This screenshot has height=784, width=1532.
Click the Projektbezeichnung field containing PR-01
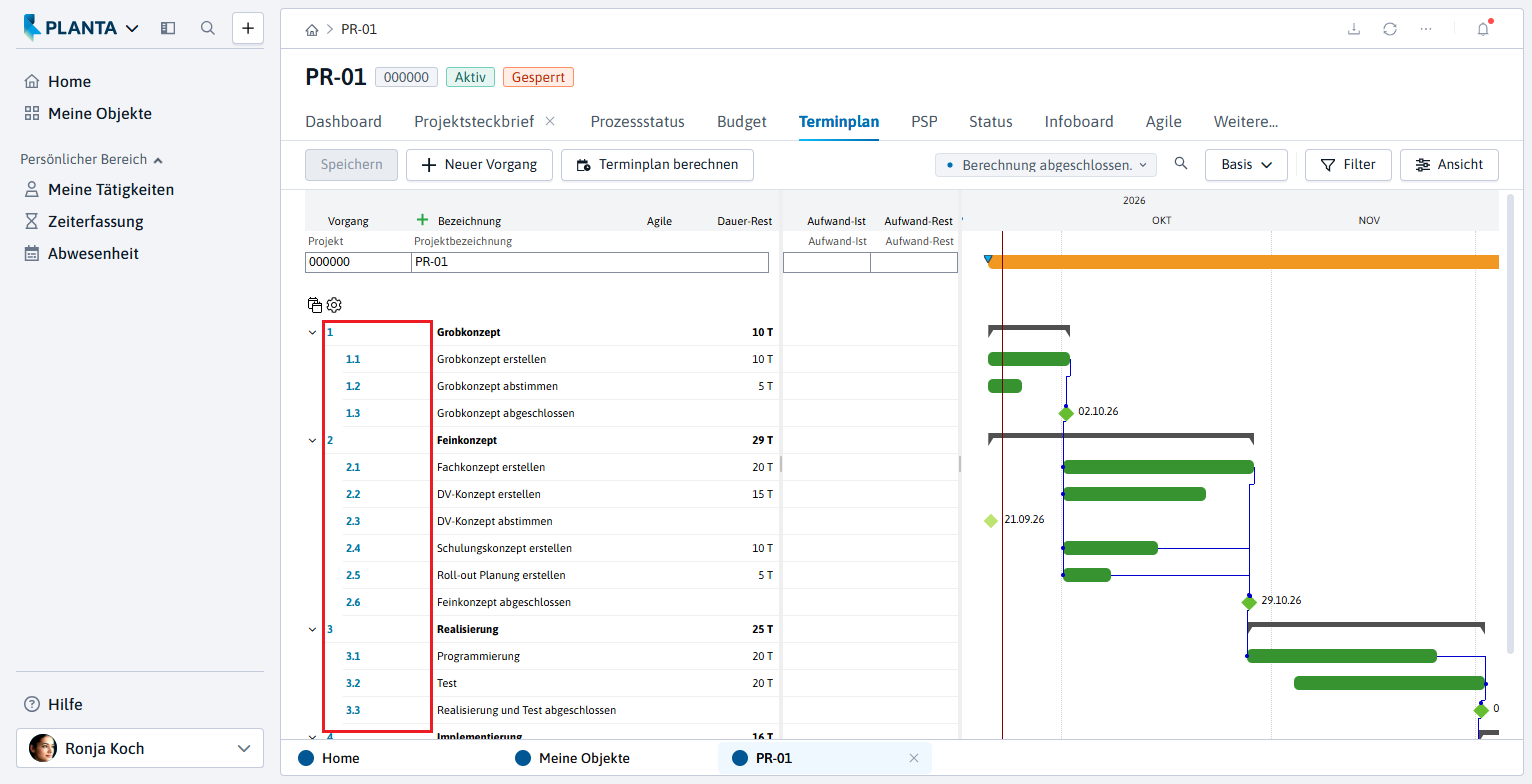(590, 262)
